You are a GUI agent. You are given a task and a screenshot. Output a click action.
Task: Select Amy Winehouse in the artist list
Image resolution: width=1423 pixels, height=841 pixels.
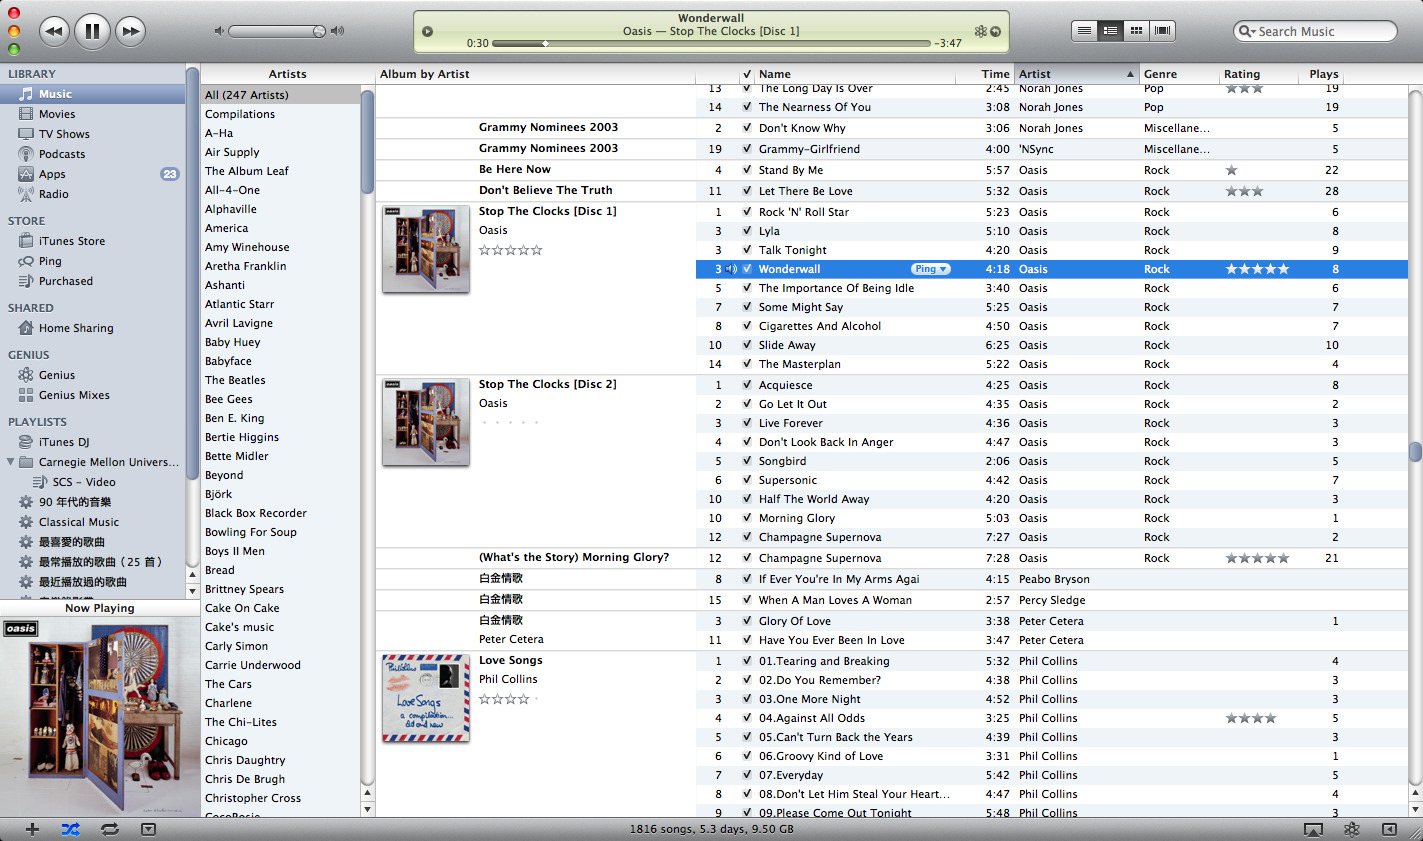(280, 247)
